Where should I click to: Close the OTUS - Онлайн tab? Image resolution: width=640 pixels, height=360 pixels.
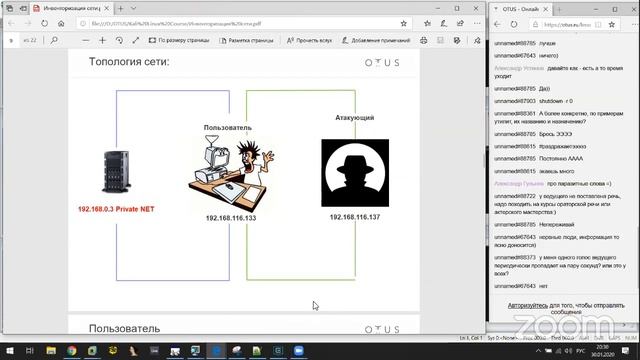tap(546, 9)
